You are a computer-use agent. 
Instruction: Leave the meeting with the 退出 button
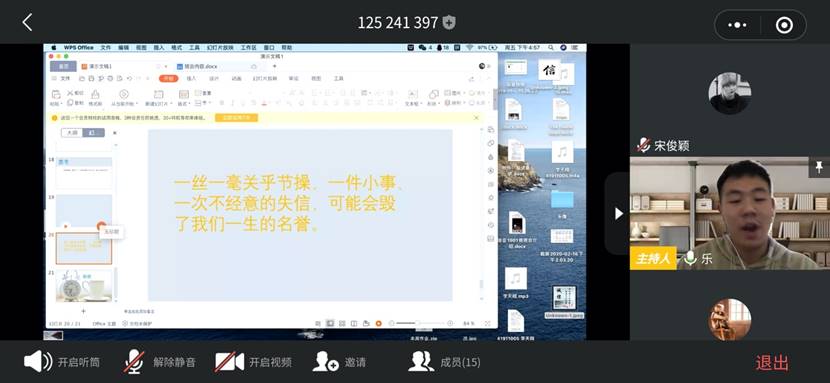pyautogui.click(x=772, y=363)
